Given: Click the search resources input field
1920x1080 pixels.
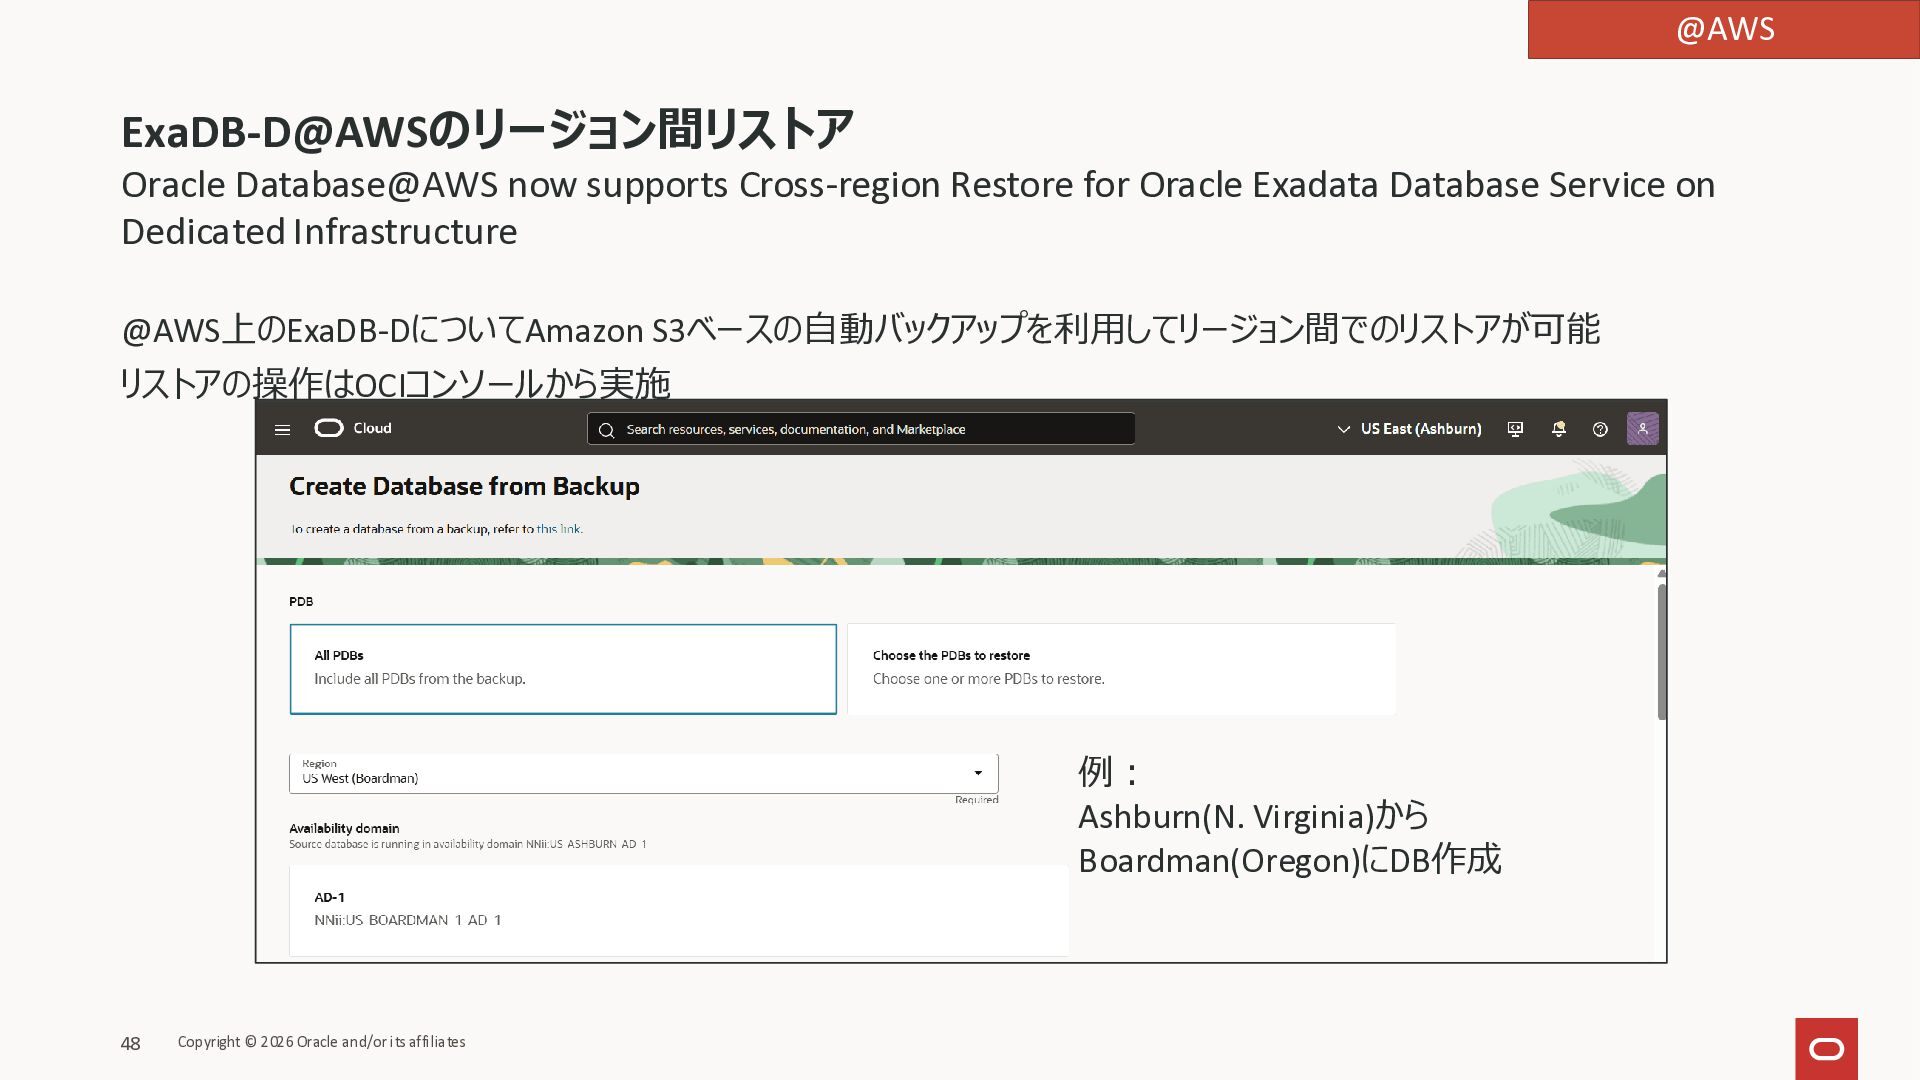Looking at the screenshot, I should coord(870,429).
